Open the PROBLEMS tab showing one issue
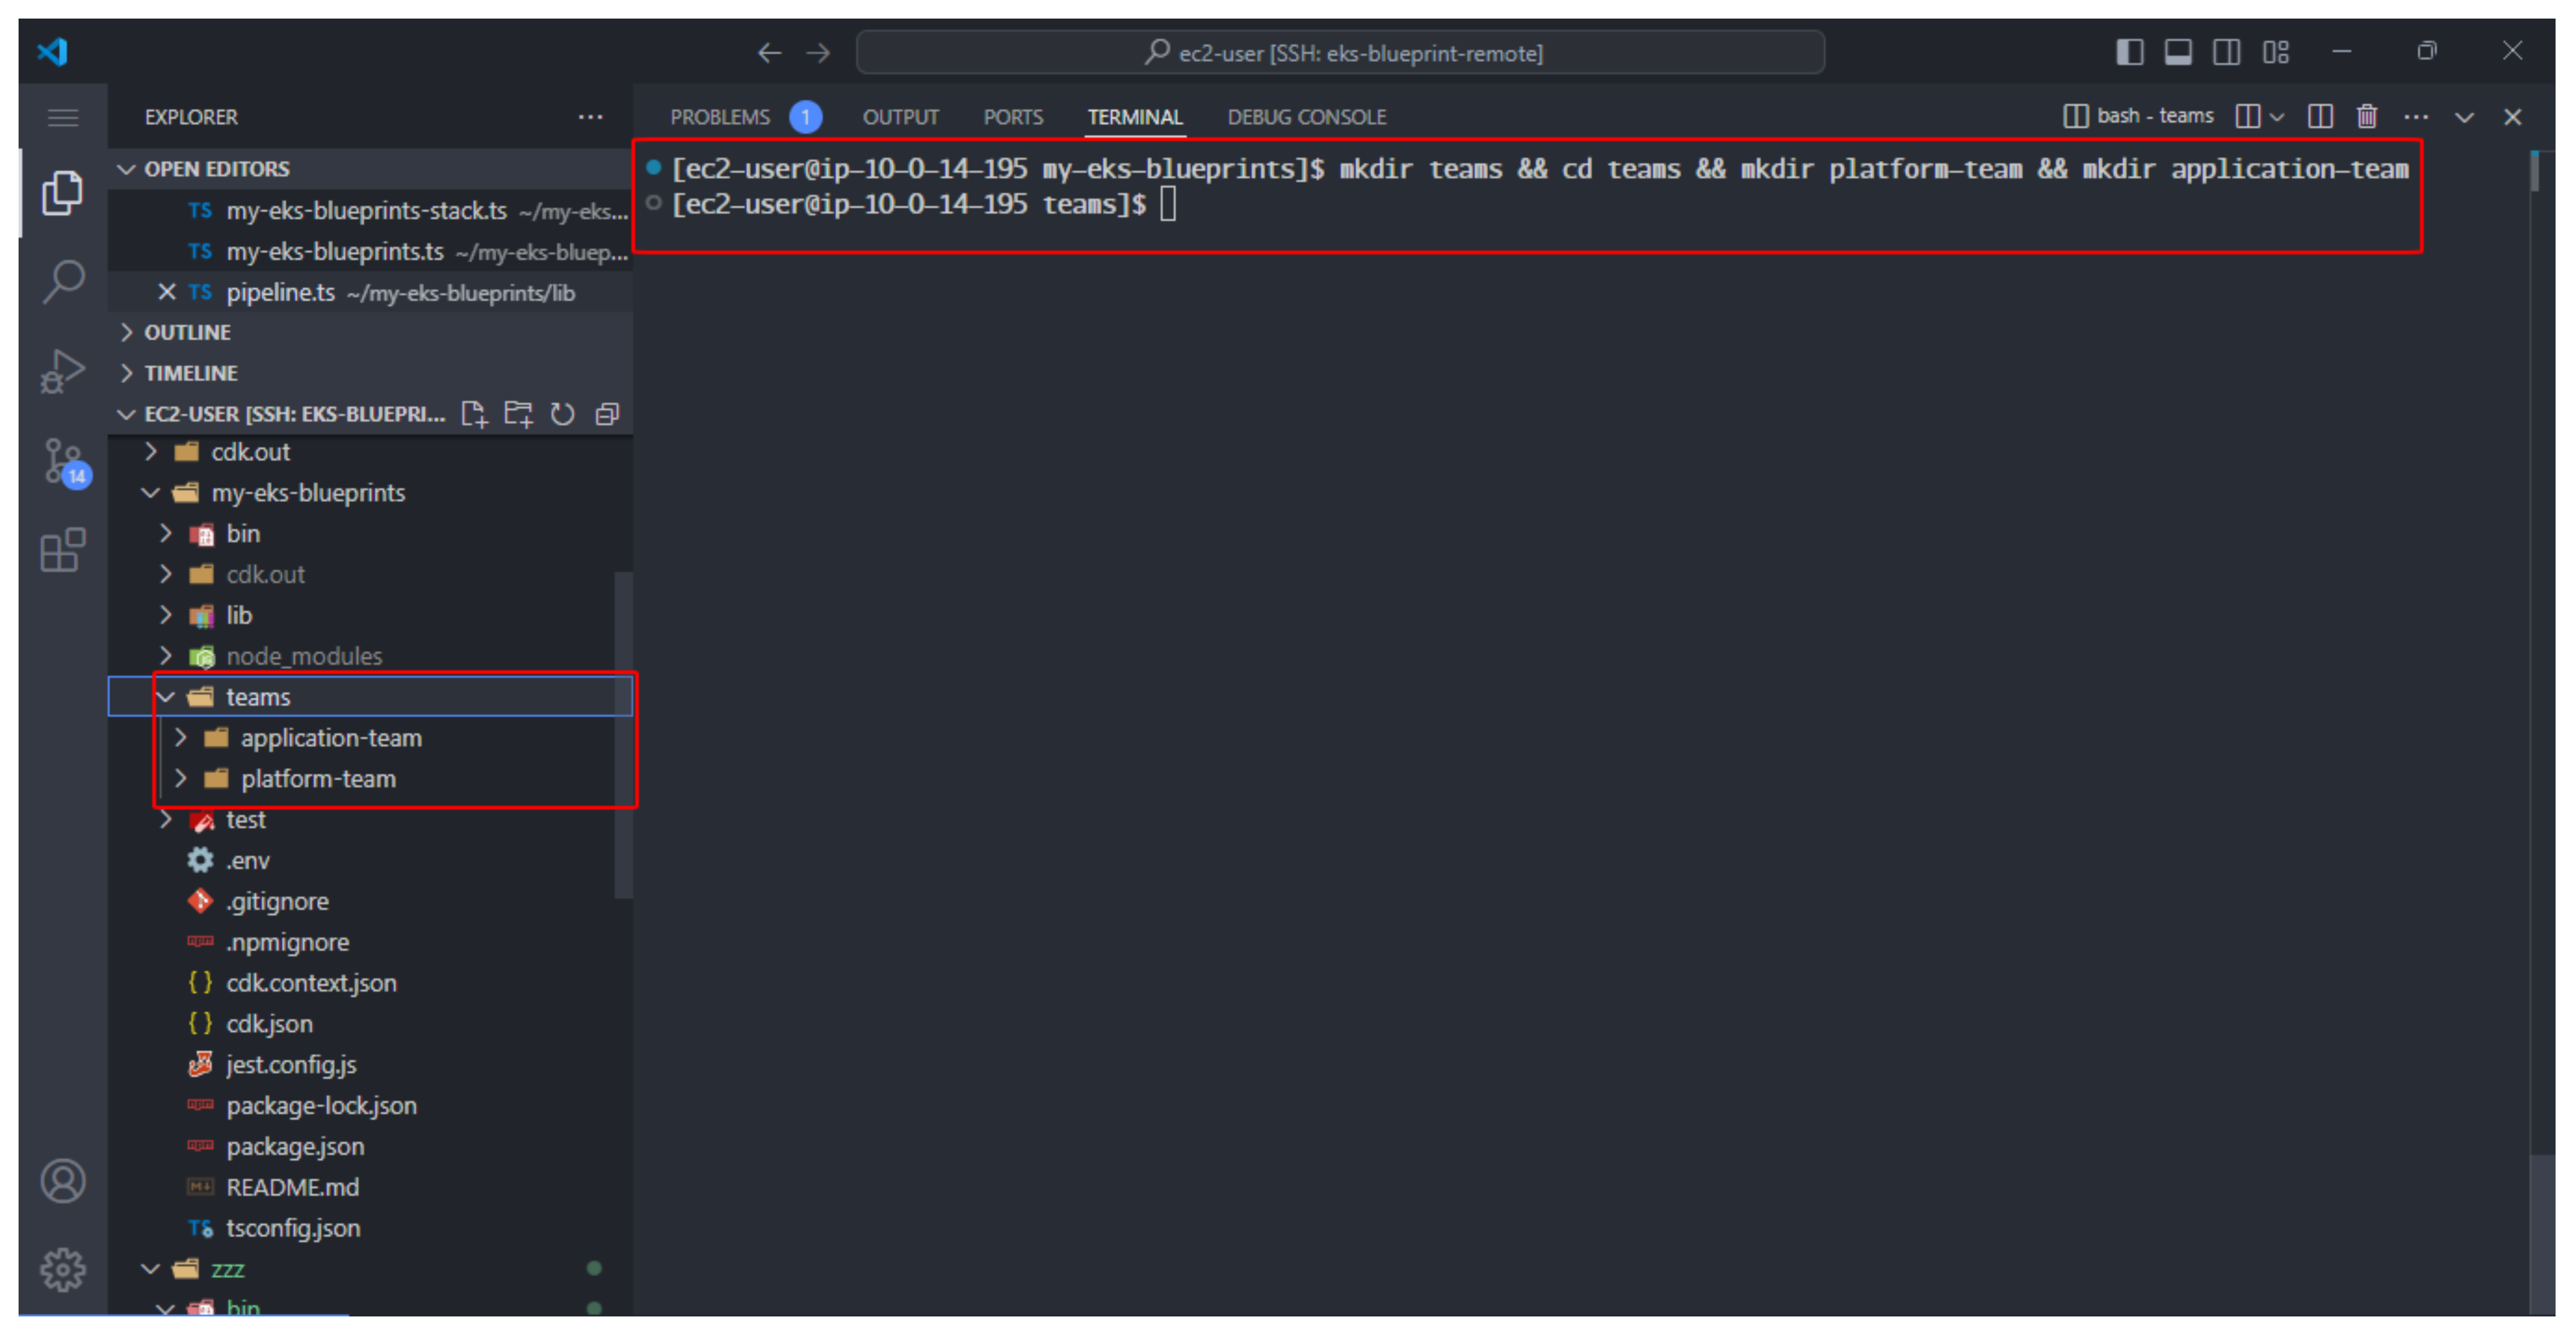 coord(720,116)
